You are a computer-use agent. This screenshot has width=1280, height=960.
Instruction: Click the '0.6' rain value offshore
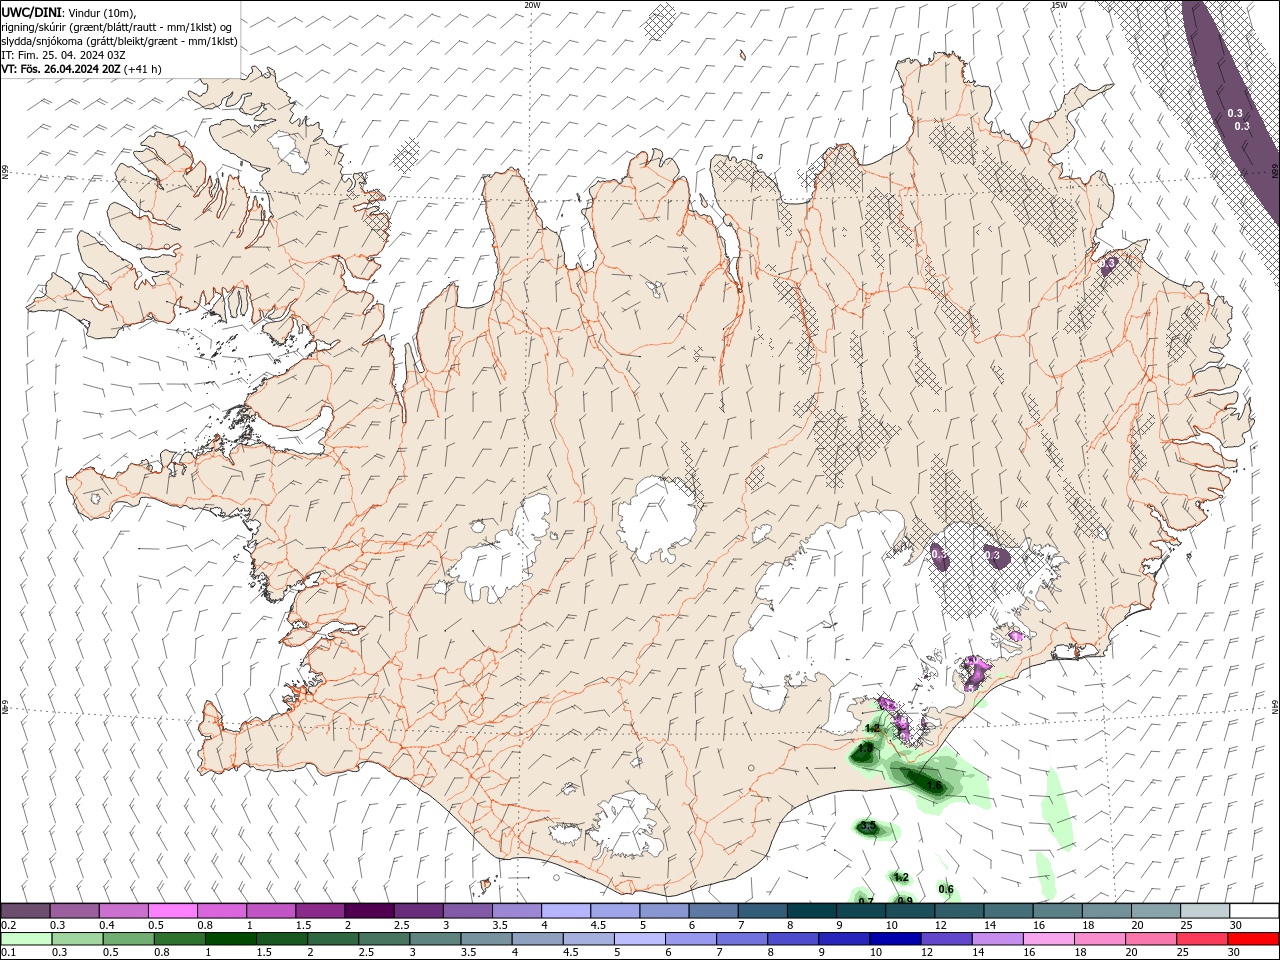(946, 889)
